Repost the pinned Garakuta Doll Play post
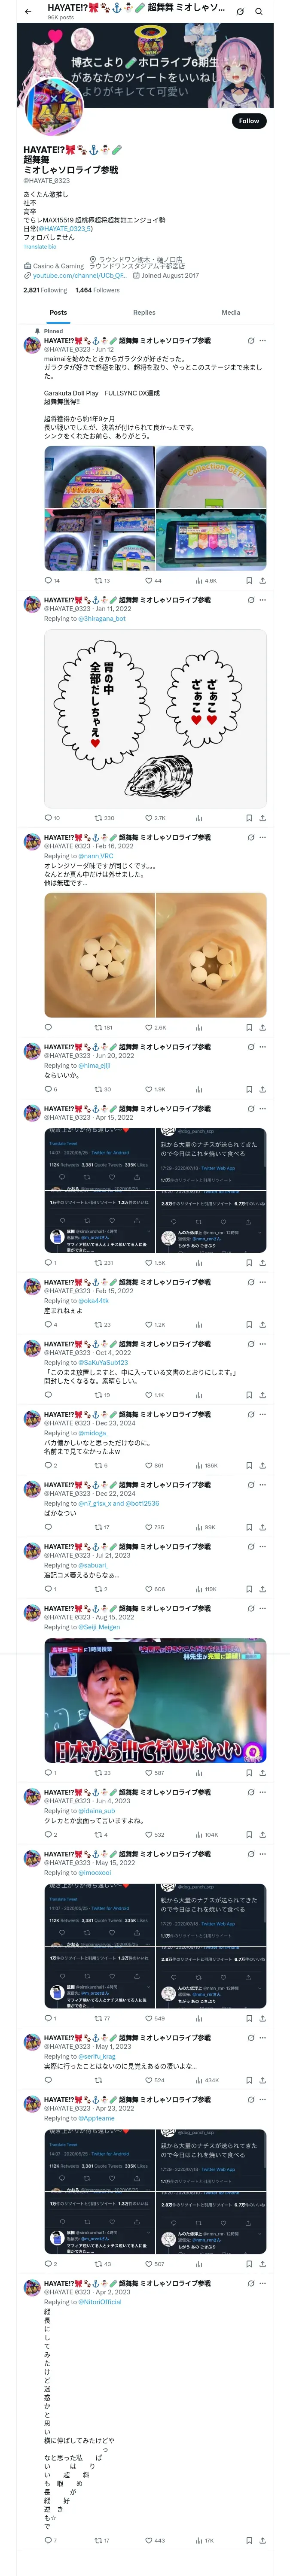Image resolution: width=290 pixels, height=2576 pixels. [102, 580]
